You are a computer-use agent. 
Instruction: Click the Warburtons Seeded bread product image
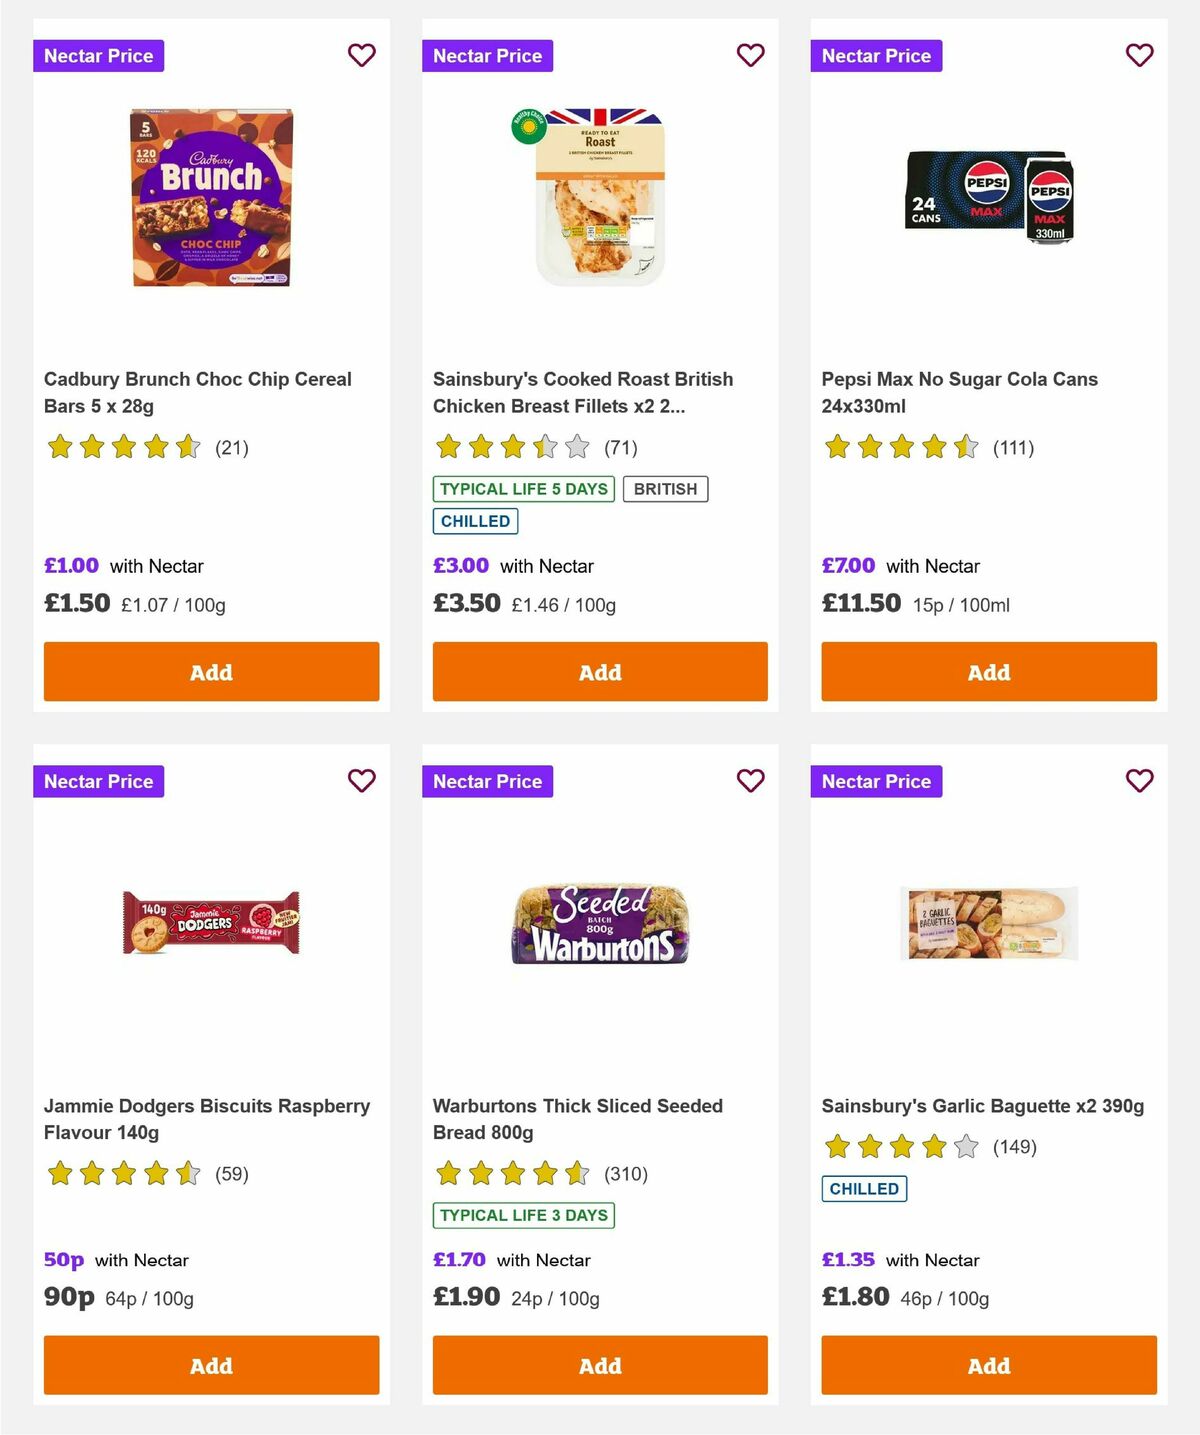tap(599, 924)
